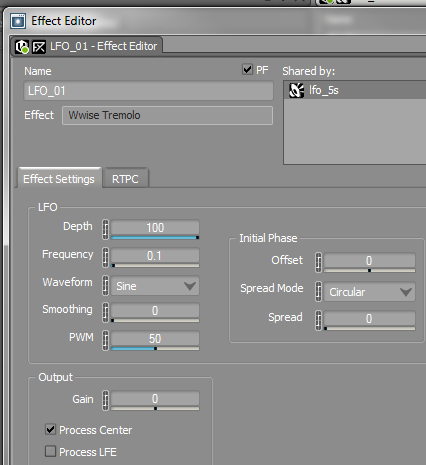Enable the Process LFE checkbox
The image size is (426, 465).
[50, 451]
